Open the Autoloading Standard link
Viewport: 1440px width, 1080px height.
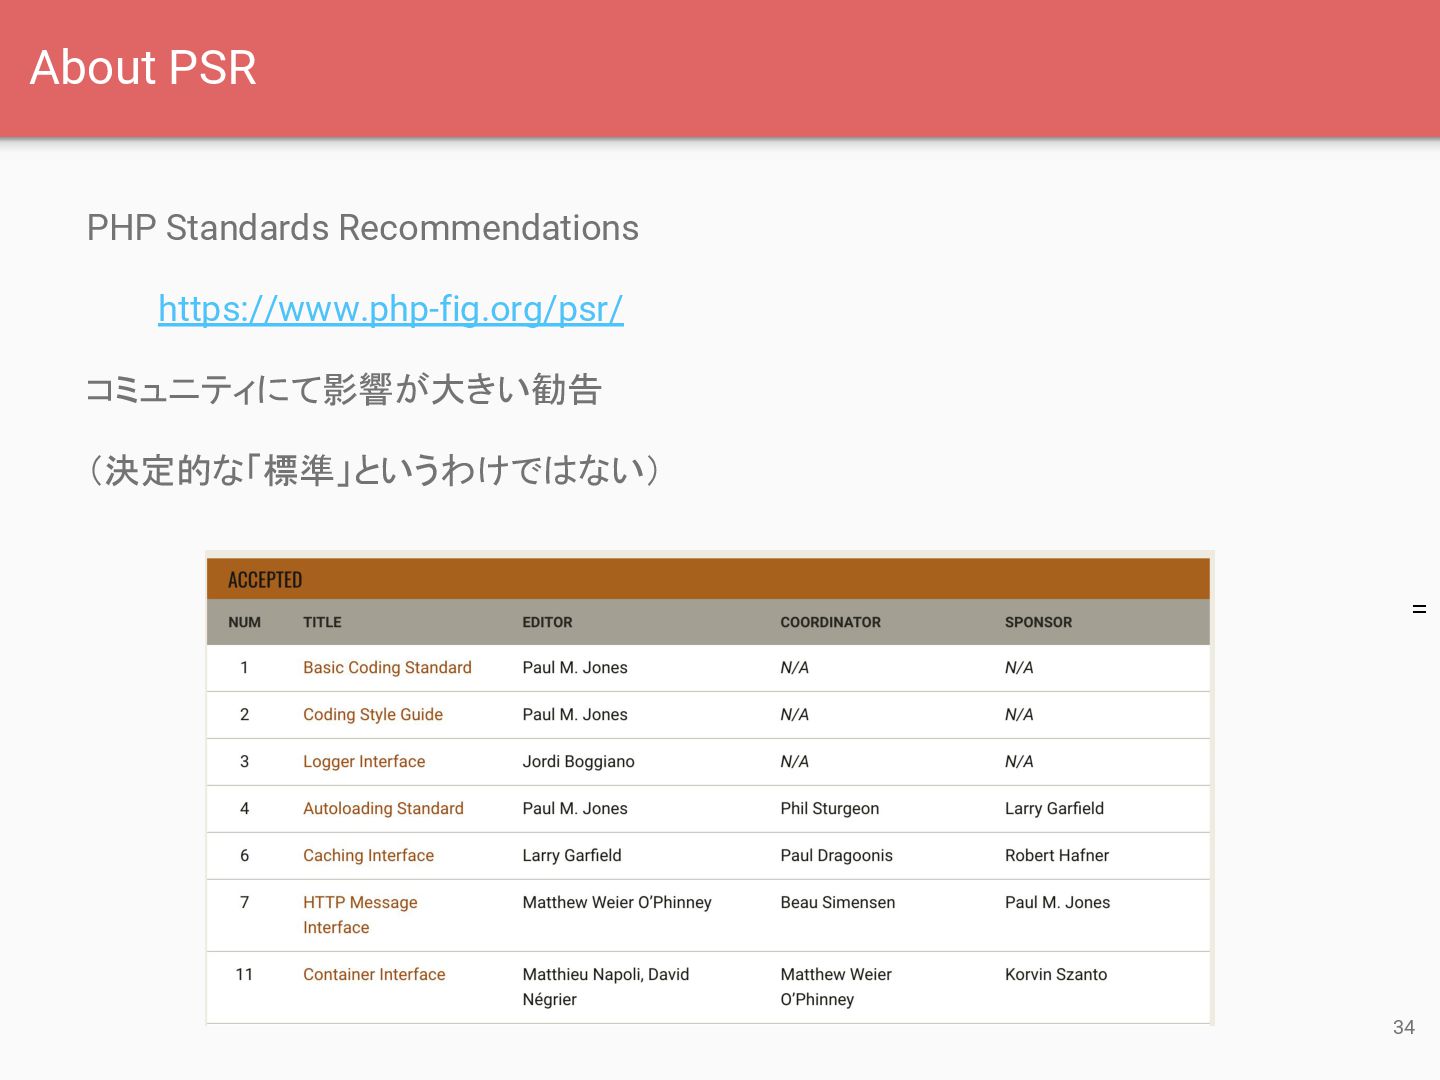click(x=383, y=808)
